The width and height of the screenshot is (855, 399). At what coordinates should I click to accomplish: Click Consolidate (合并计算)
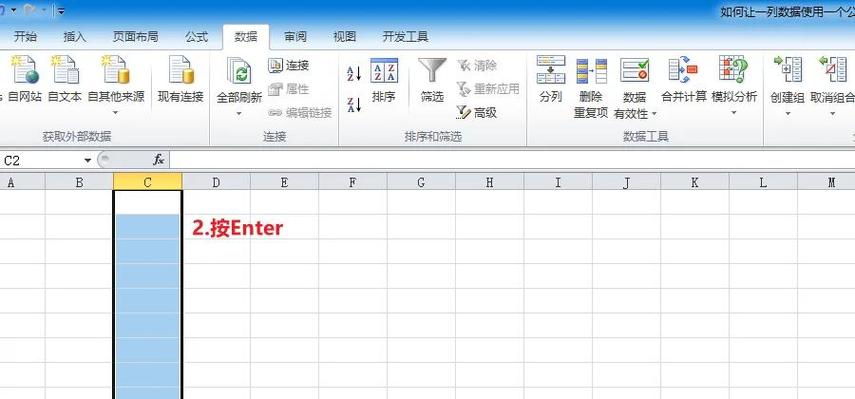[x=684, y=80]
